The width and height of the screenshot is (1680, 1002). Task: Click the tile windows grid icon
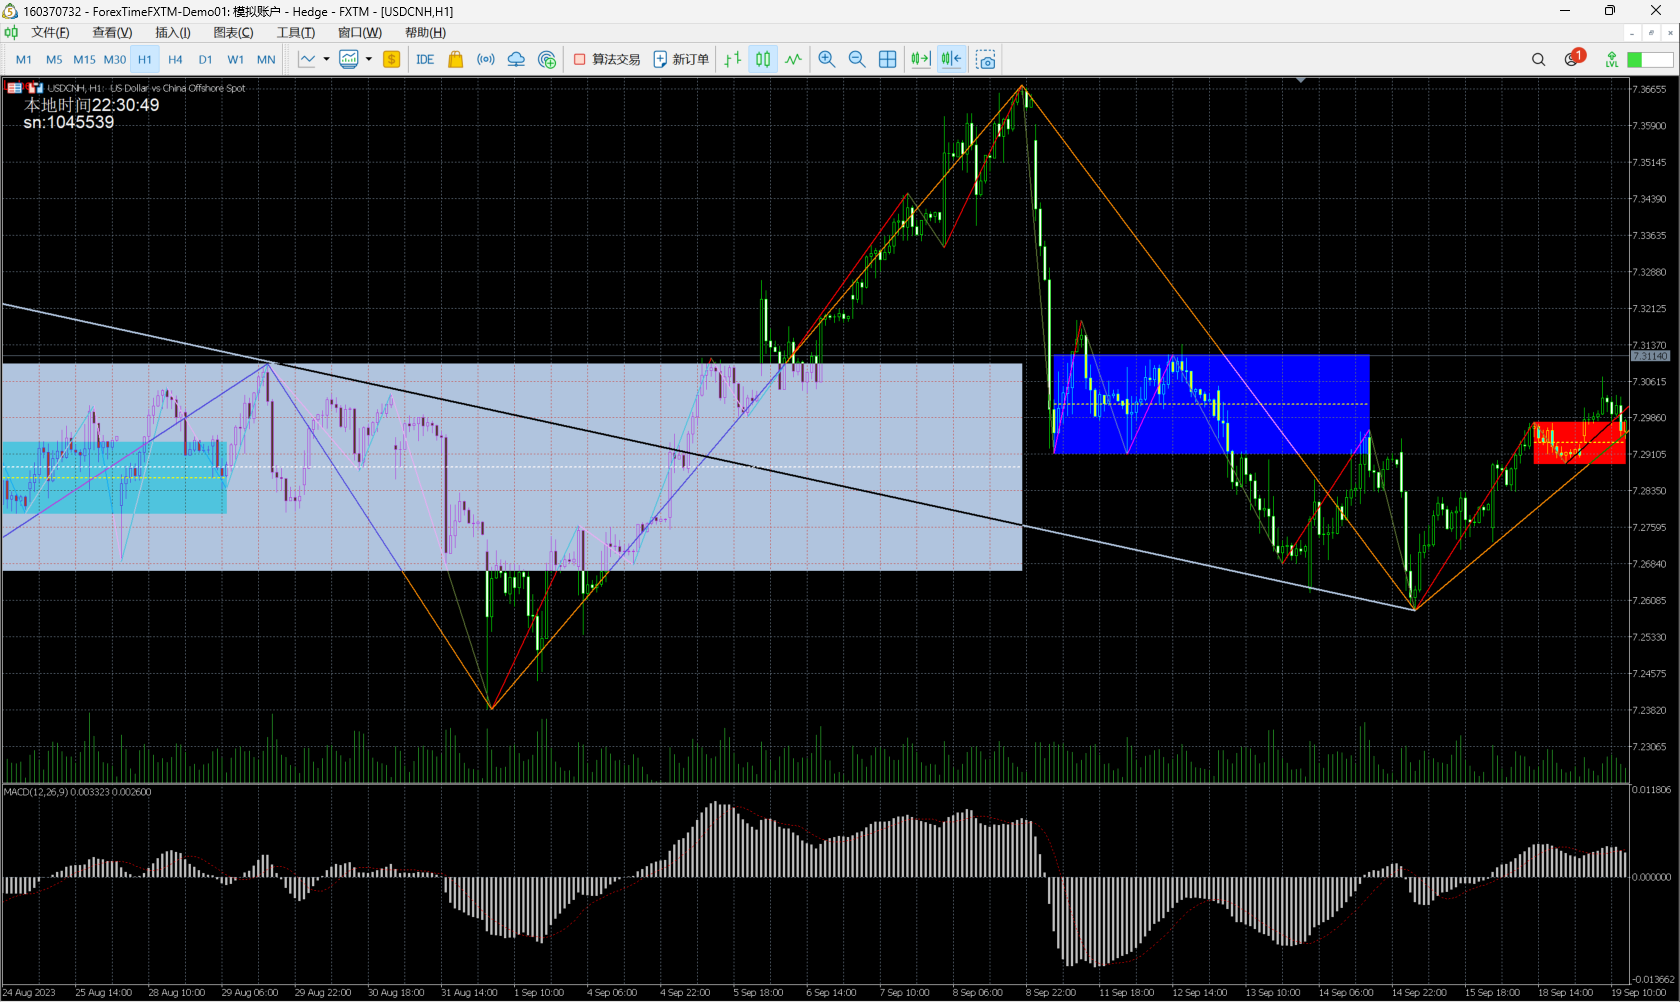point(887,60)
